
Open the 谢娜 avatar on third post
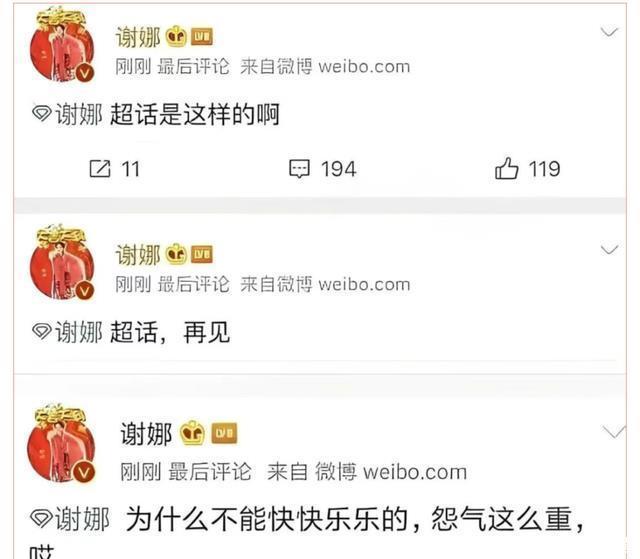click(x=61, y=443)
